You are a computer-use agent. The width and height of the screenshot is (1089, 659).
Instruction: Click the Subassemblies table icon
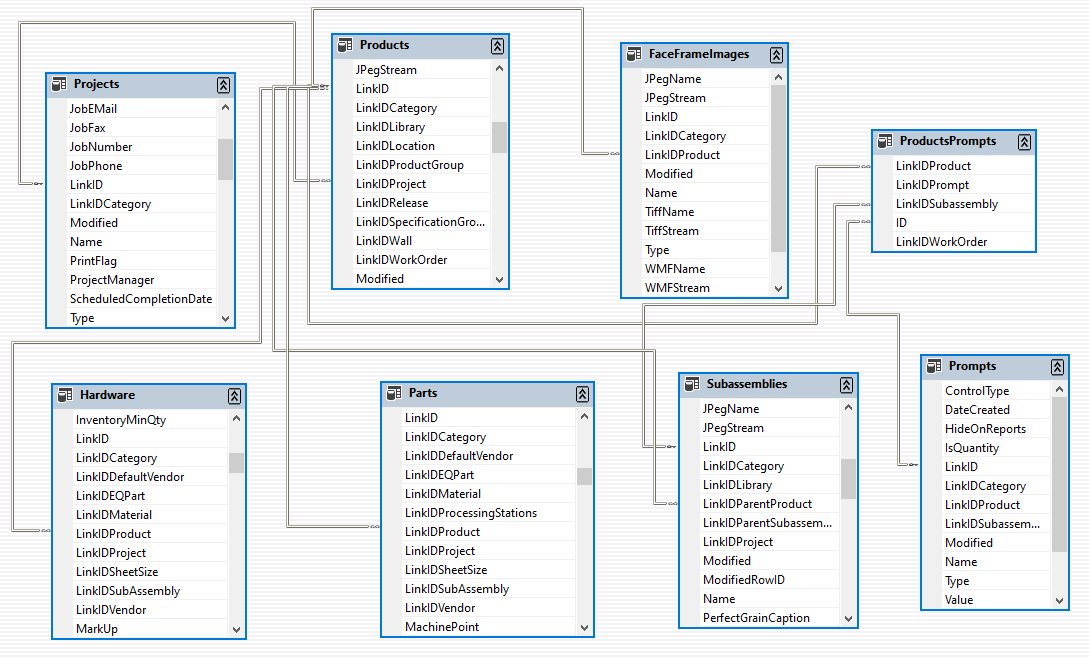click(694, 384)
